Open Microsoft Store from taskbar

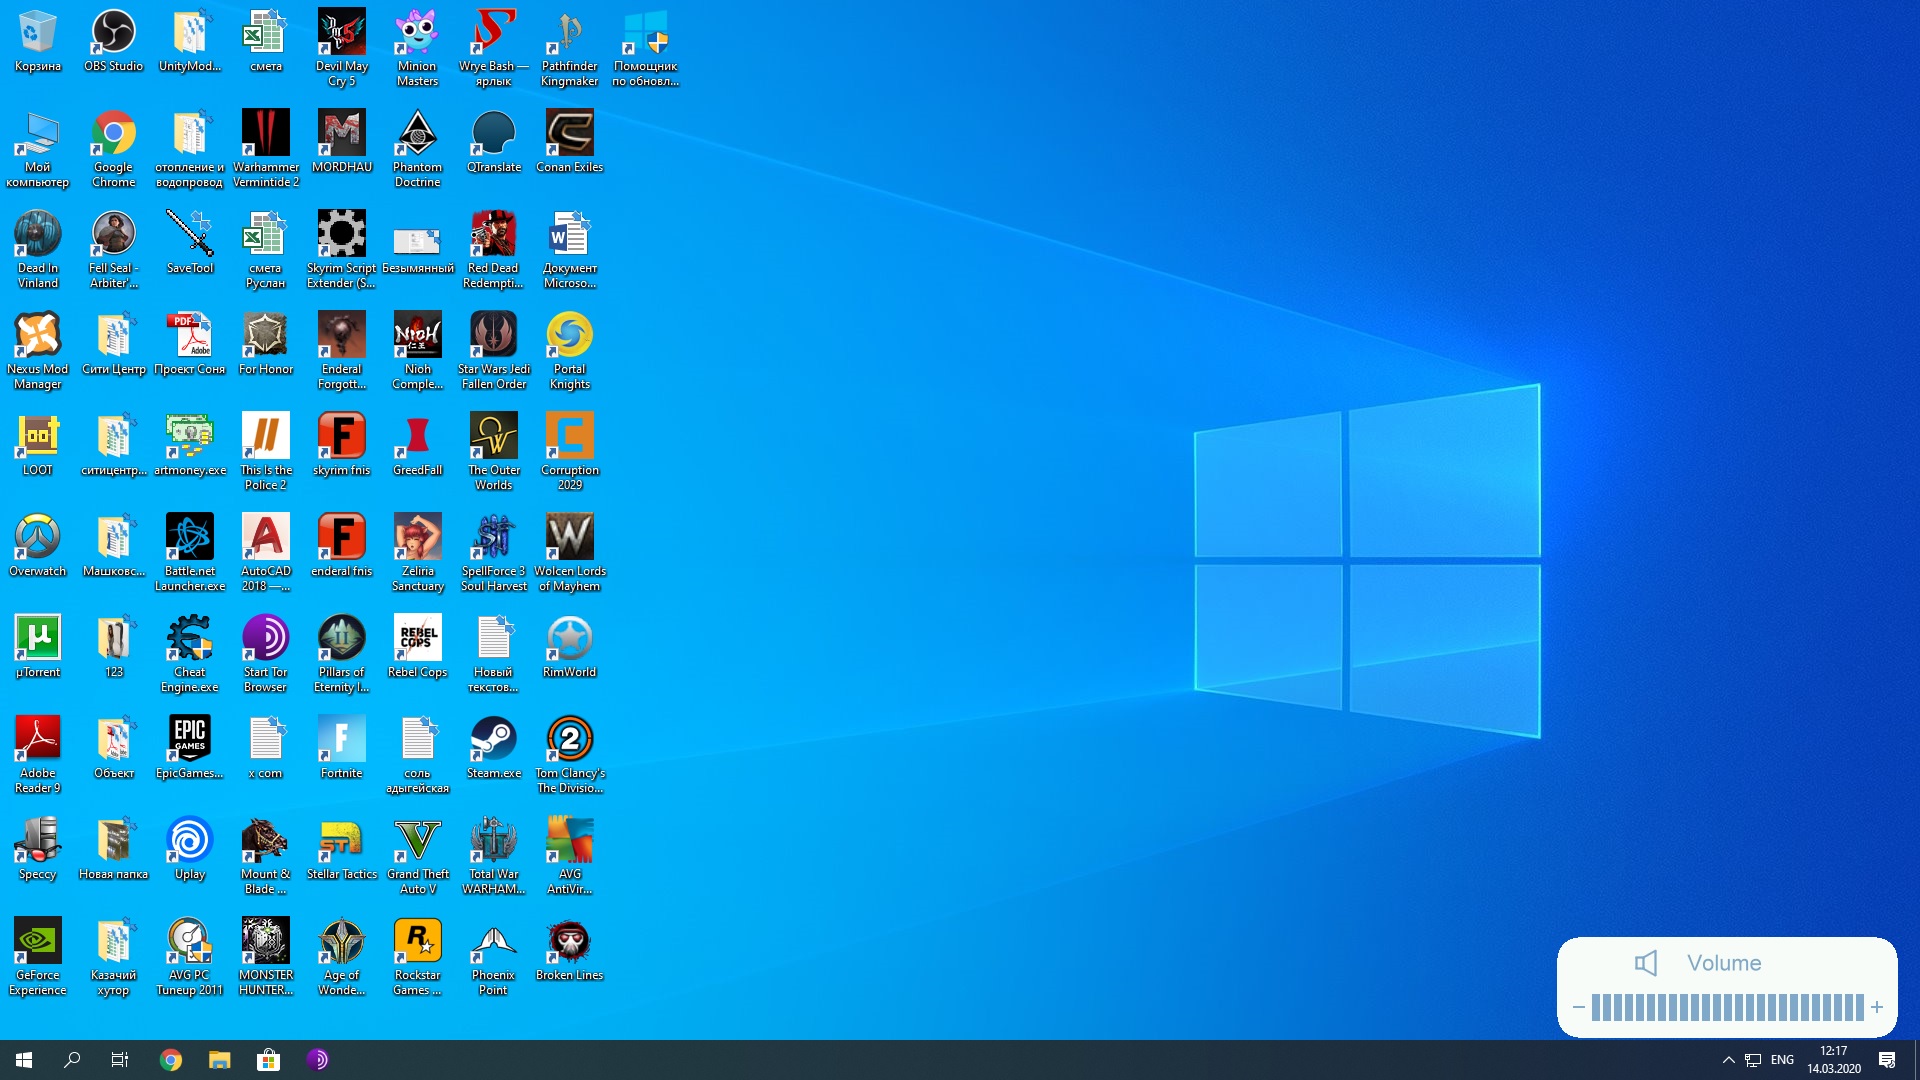(268, 1060)
